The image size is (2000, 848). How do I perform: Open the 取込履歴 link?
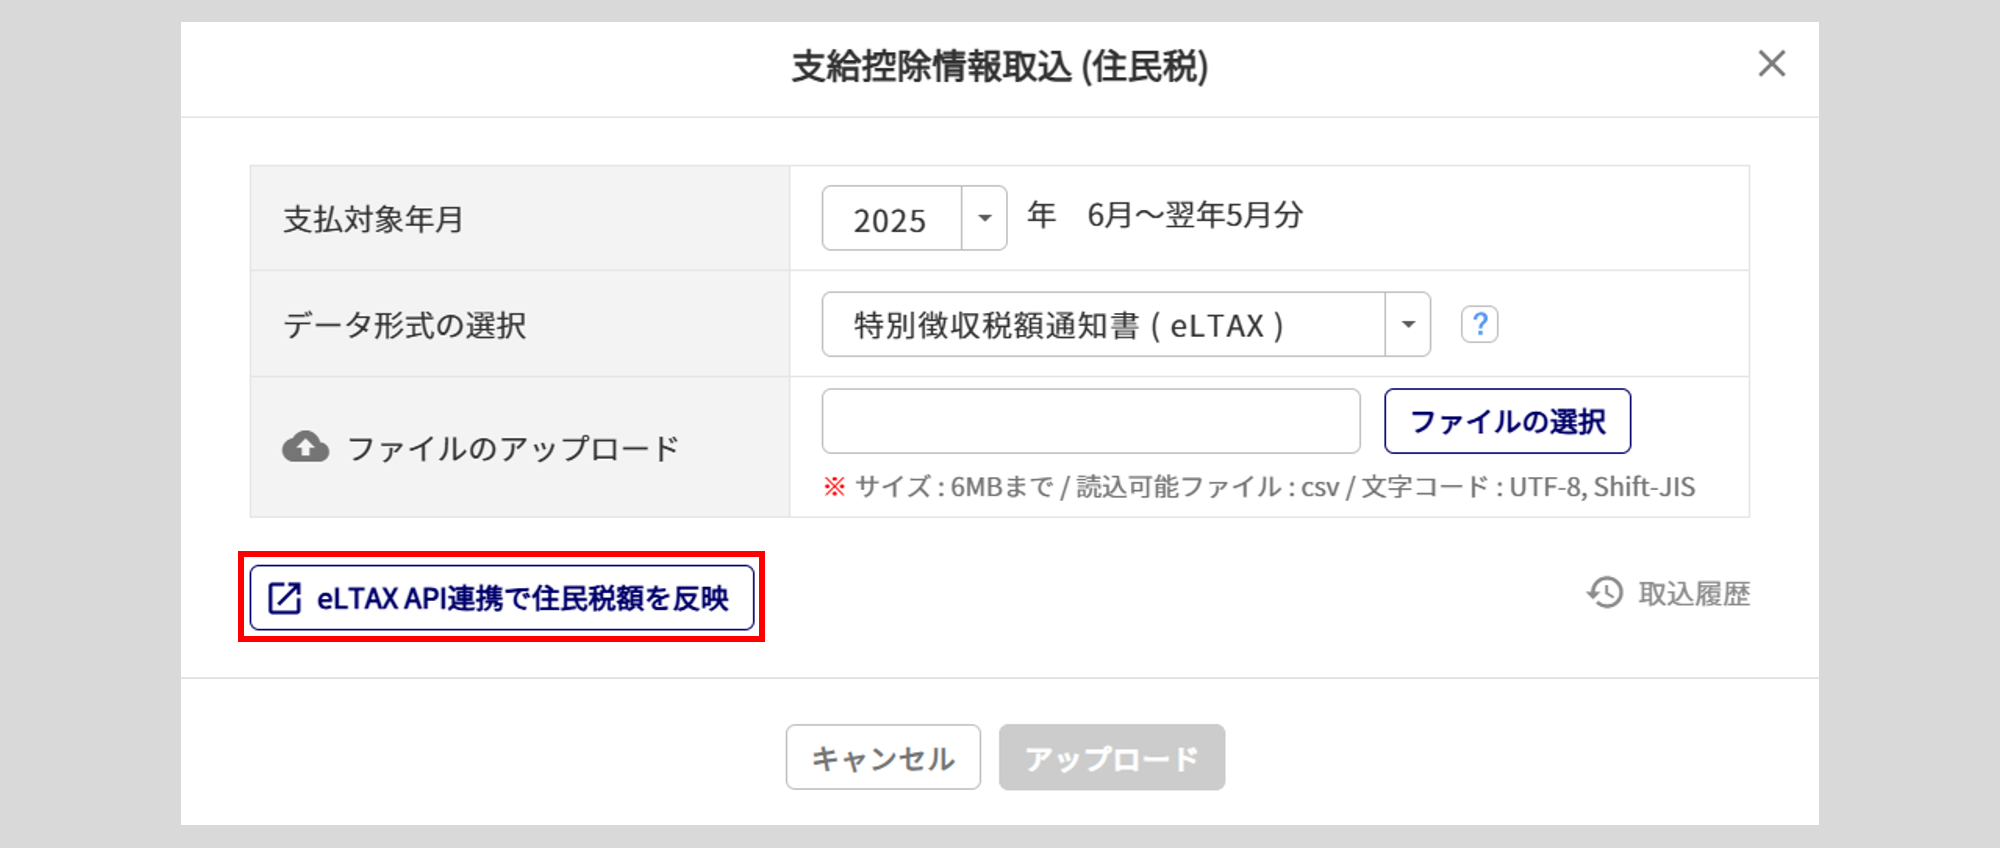pyautogui.click(x=1693, y=594)
